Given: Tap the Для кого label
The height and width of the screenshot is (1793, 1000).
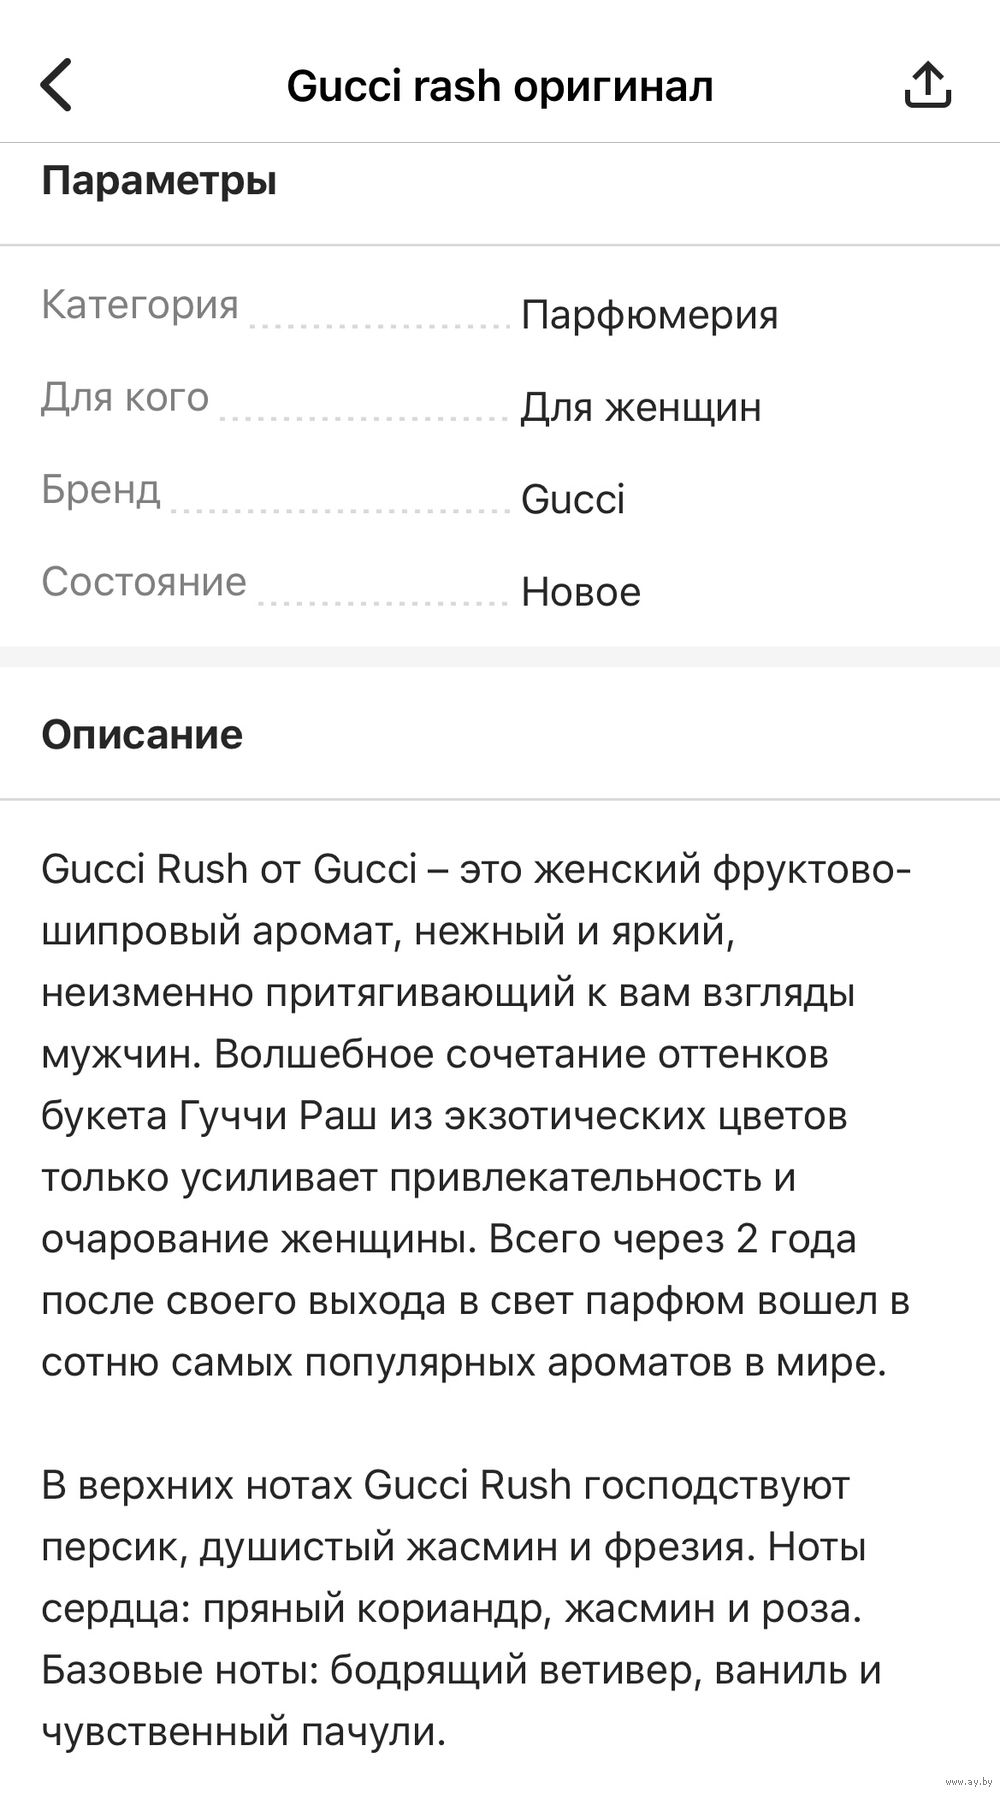Looking at the screenshot, I should coord(125,397).
